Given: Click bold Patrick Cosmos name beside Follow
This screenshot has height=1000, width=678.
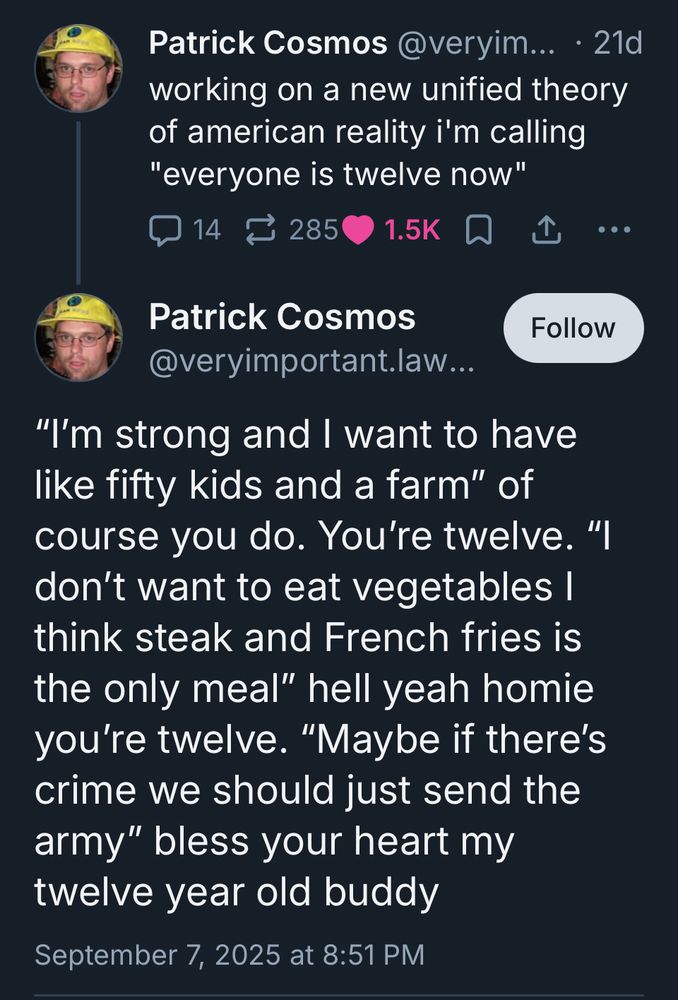Looking at the screenshot, I should click(x=281, y=317).
